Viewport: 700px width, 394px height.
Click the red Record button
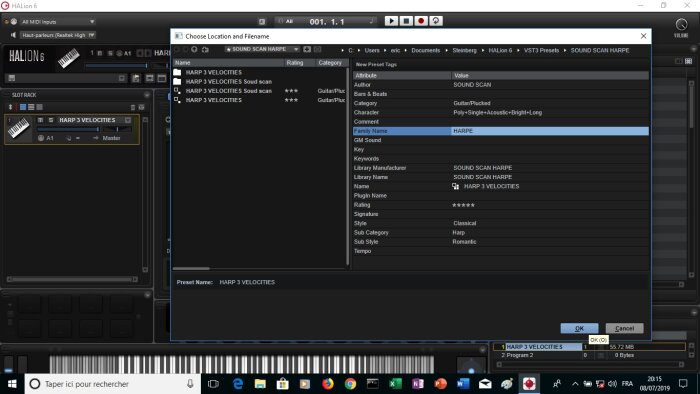point(421,21)
